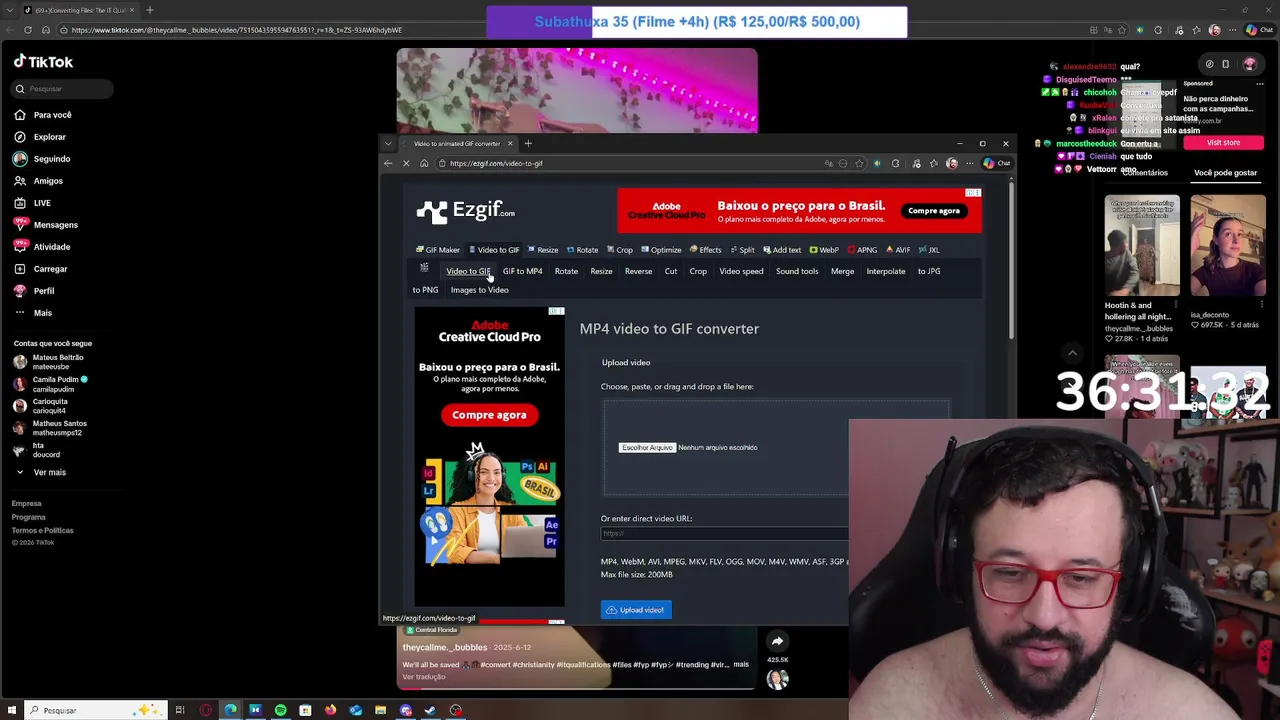
Task: Select to PNG submenu tab
Action: click(425, 290)
